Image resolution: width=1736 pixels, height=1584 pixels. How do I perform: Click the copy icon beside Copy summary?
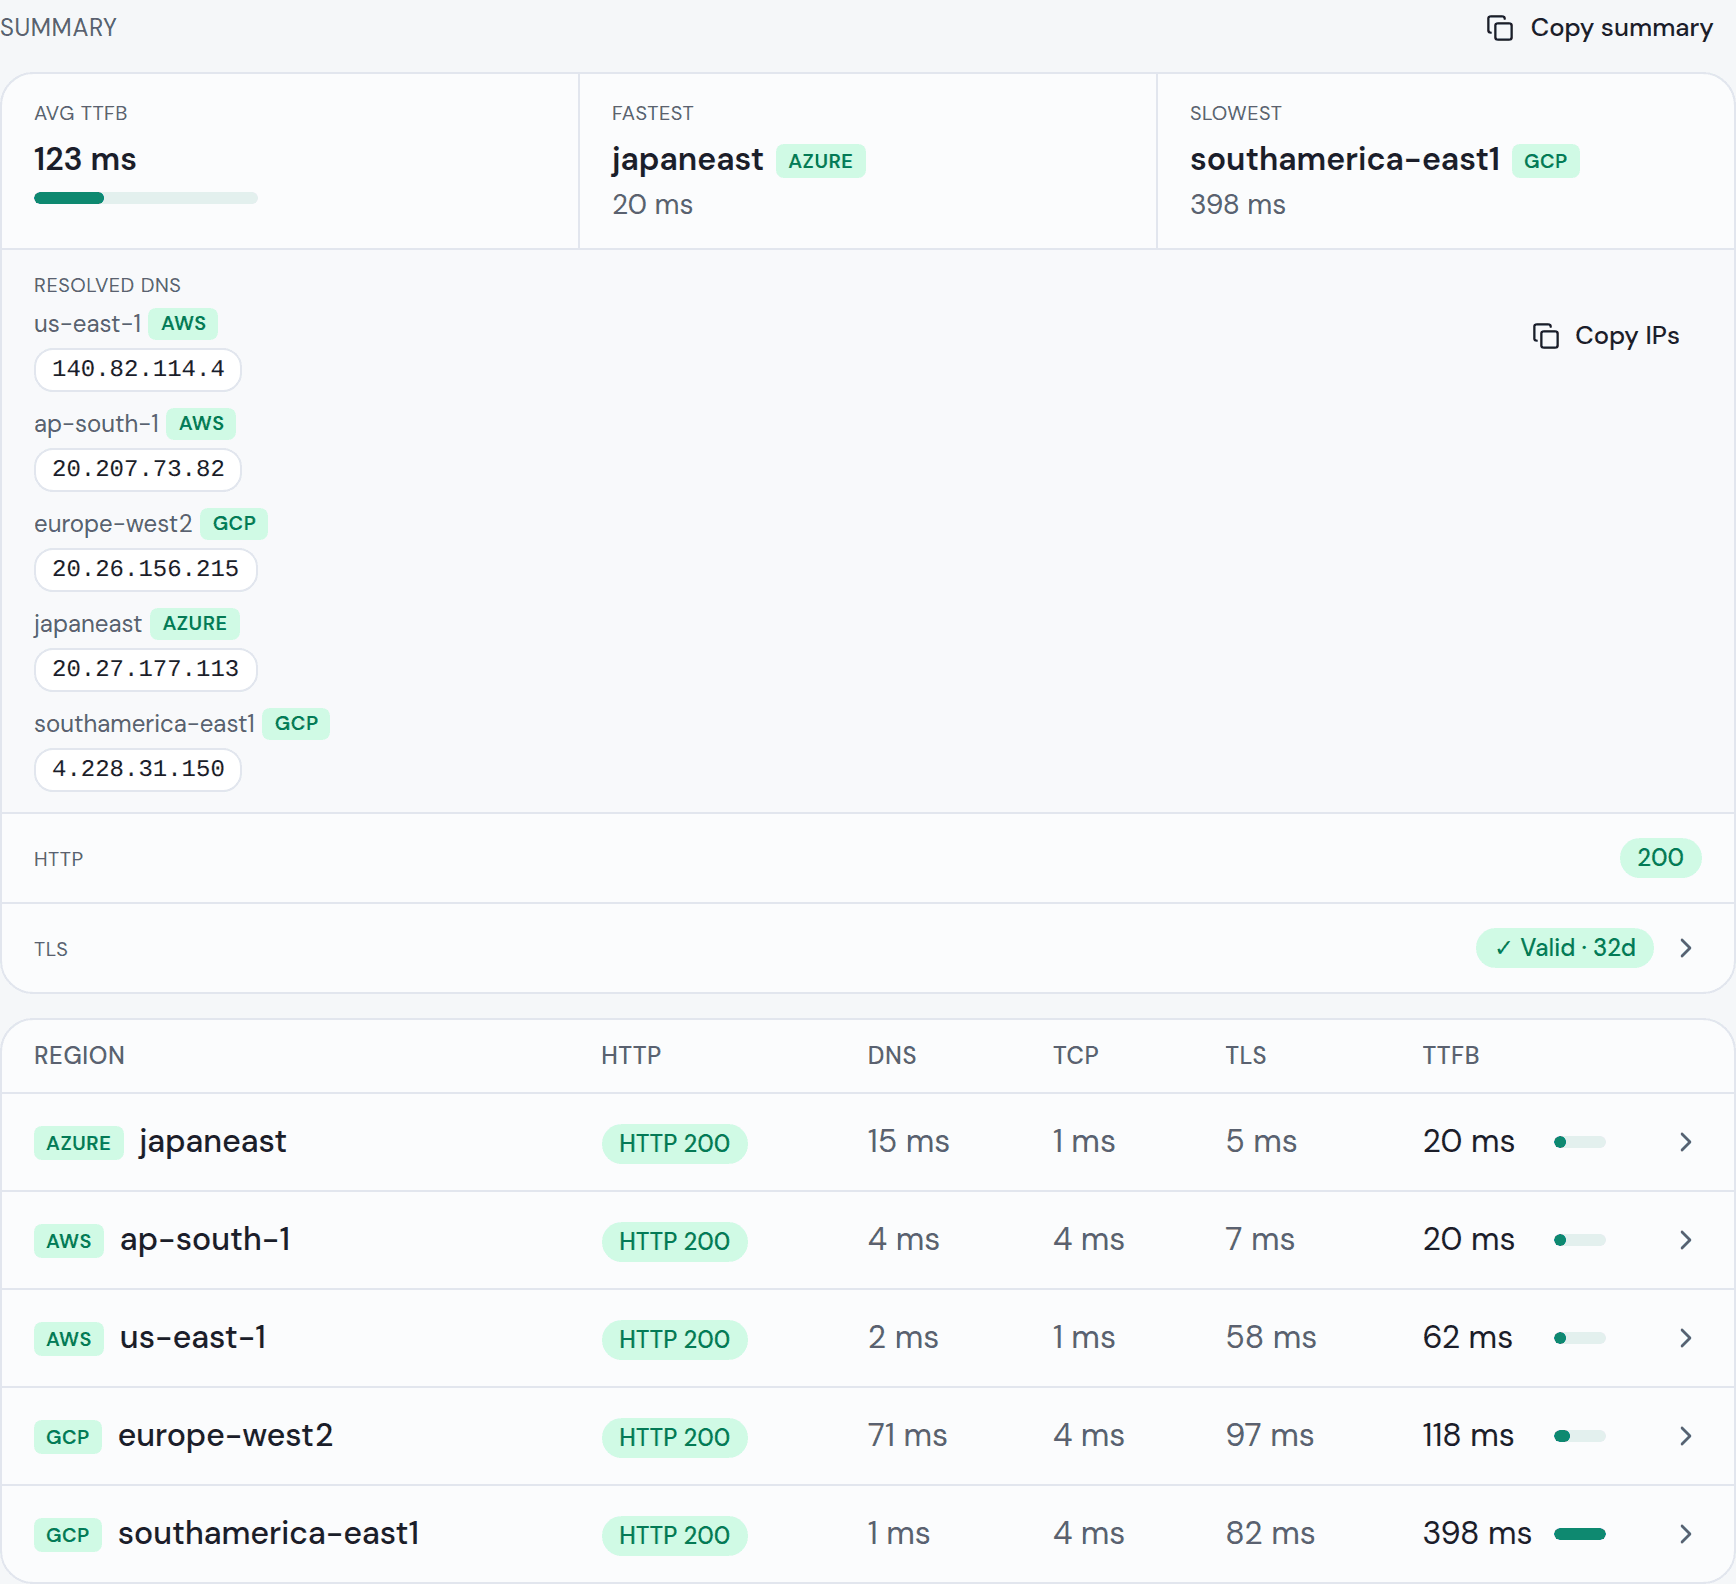point(1499,28)
